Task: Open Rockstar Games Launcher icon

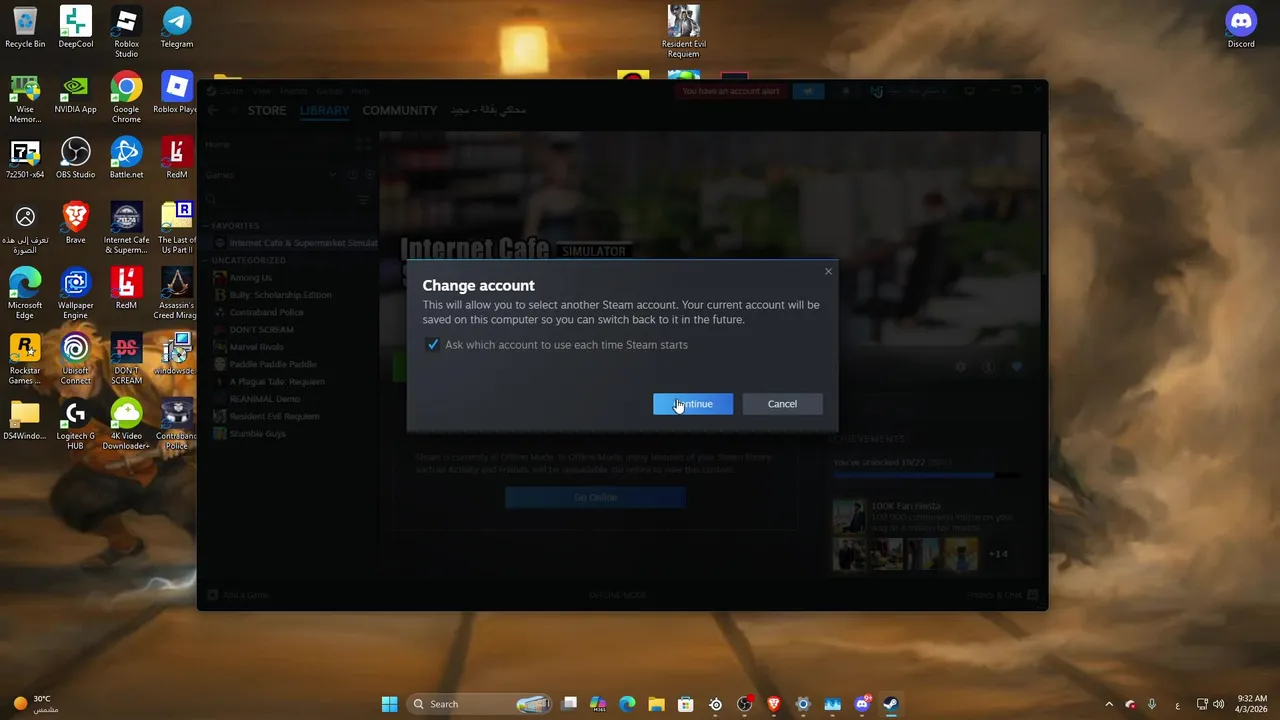Action: pos(25,359)
